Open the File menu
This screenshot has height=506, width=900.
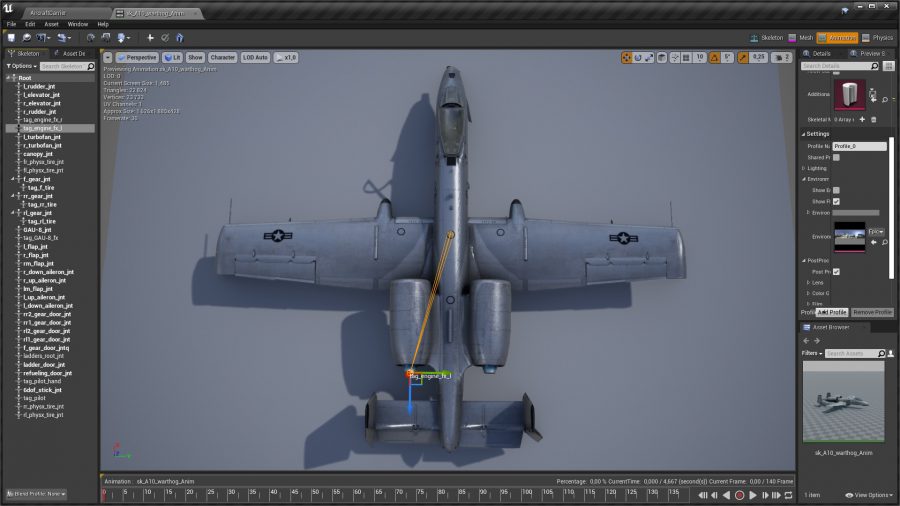[x=11, y=24]
